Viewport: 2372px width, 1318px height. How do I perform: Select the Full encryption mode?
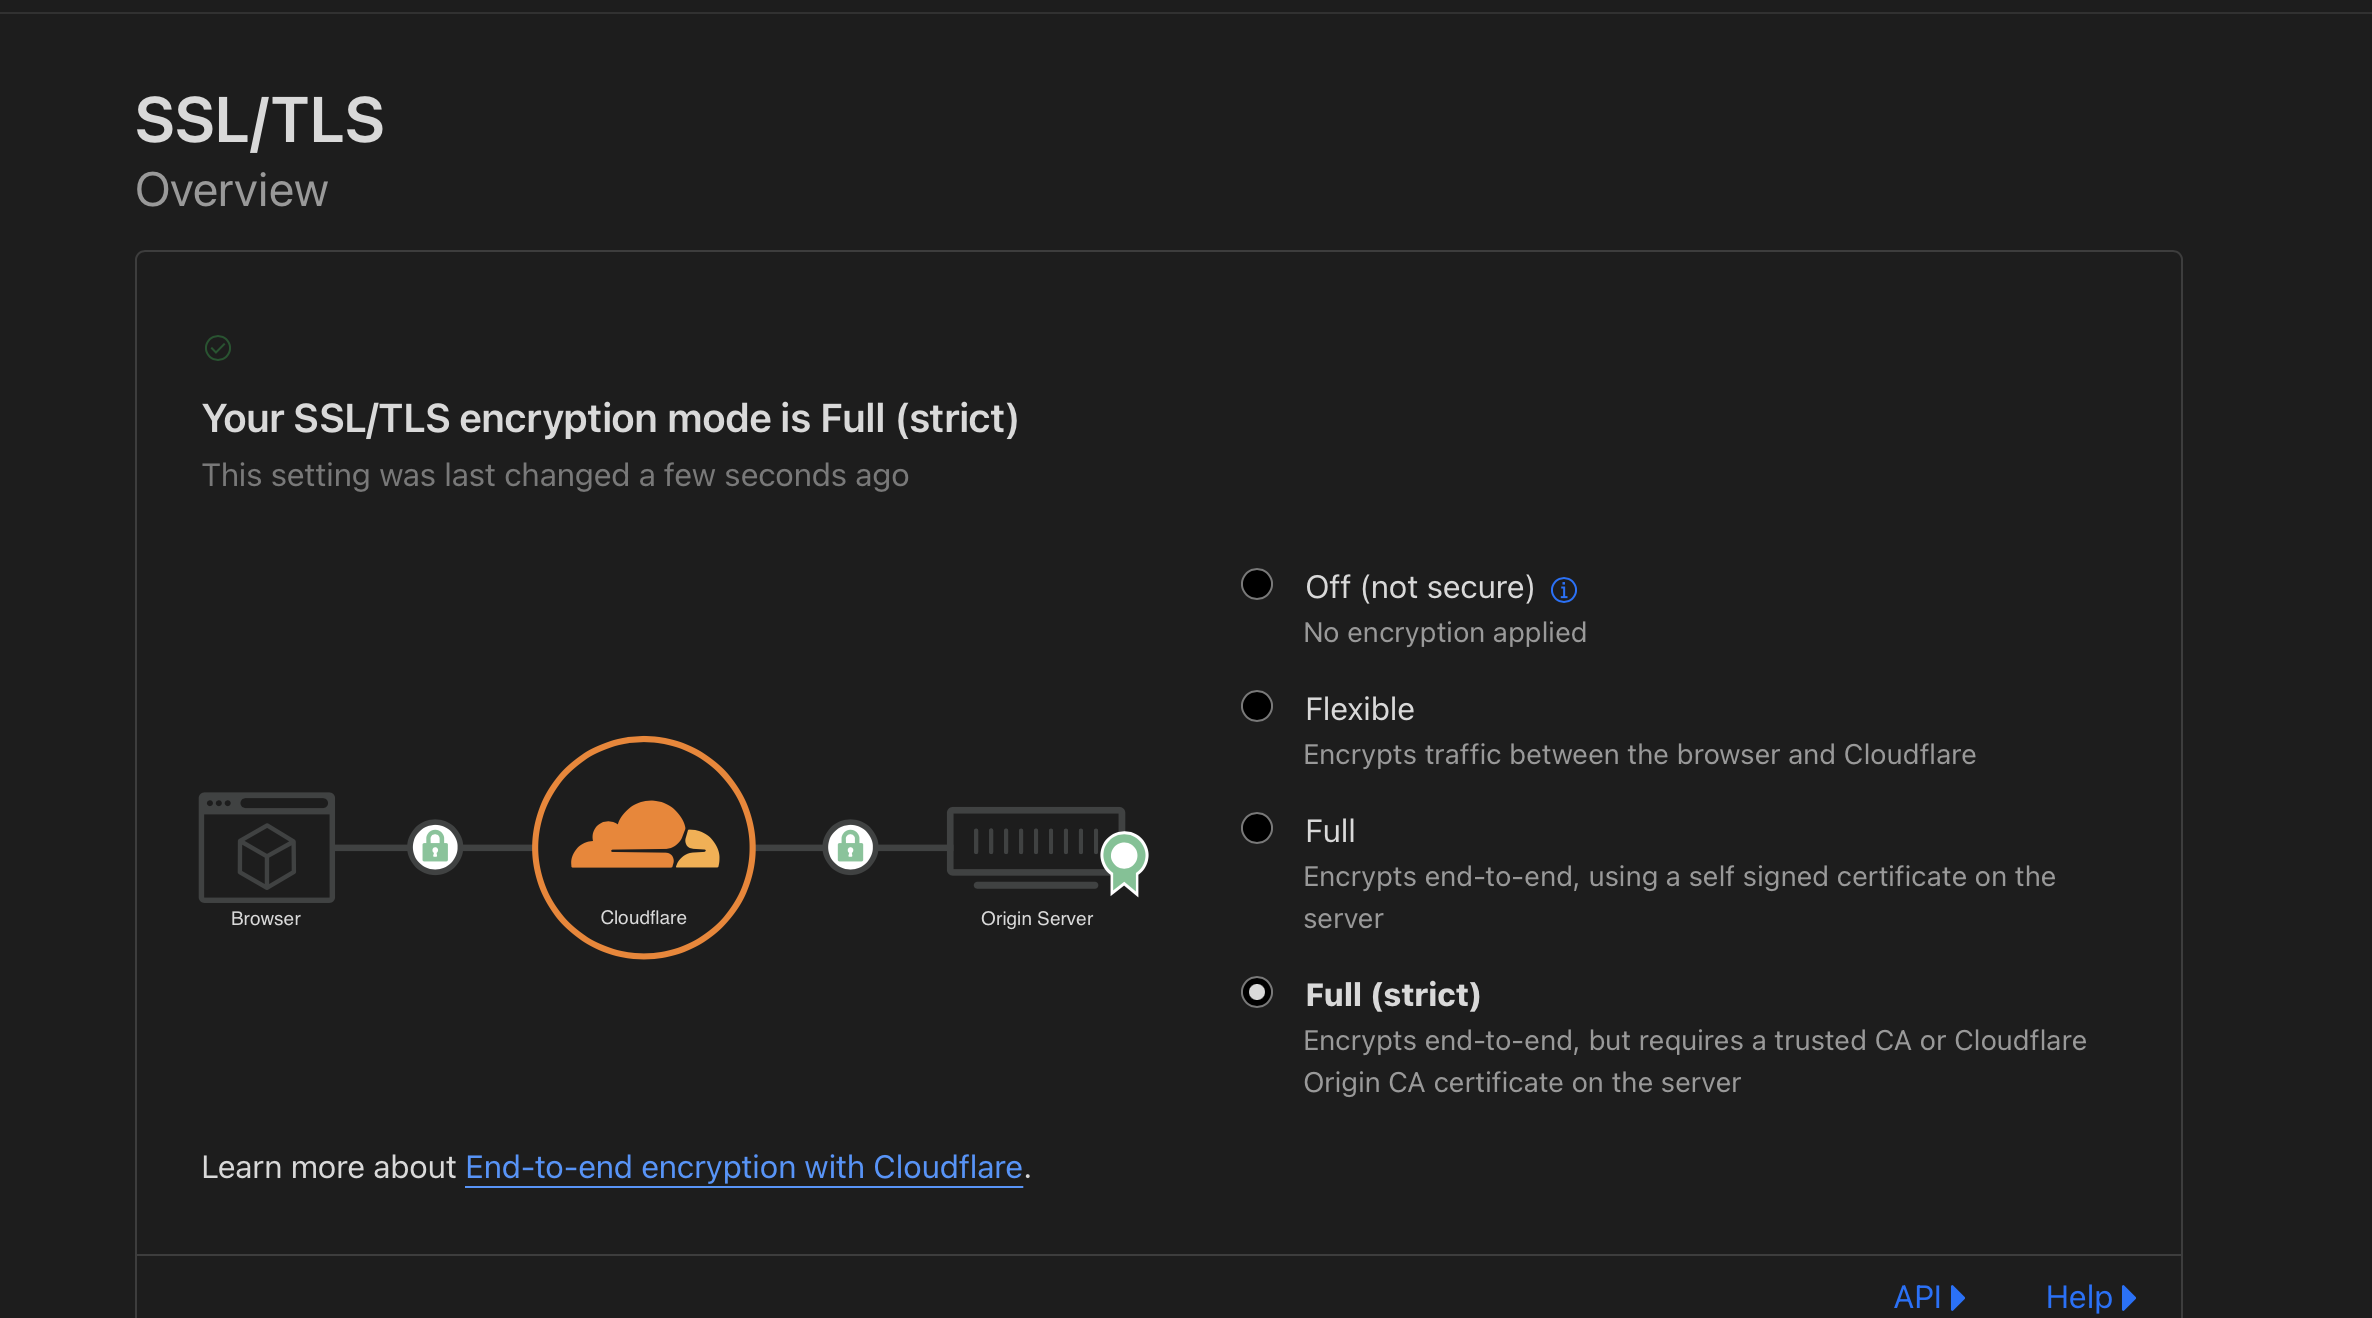1257,827
